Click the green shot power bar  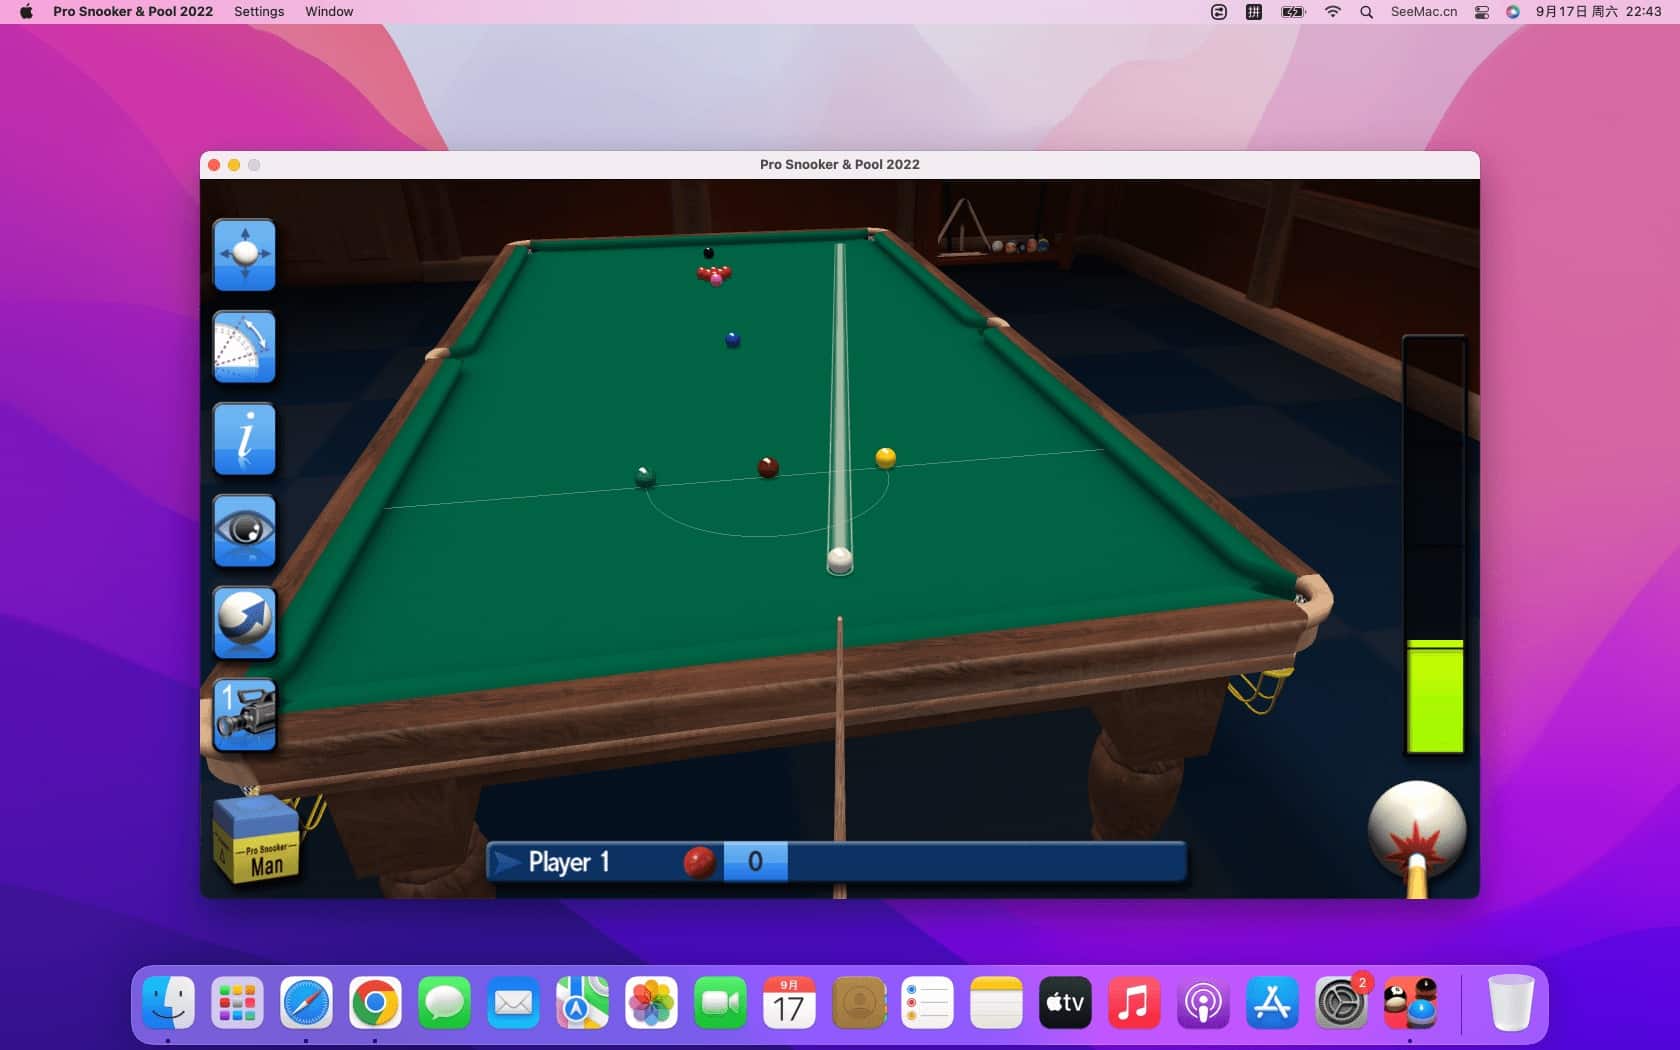[x=1434, y=697]
